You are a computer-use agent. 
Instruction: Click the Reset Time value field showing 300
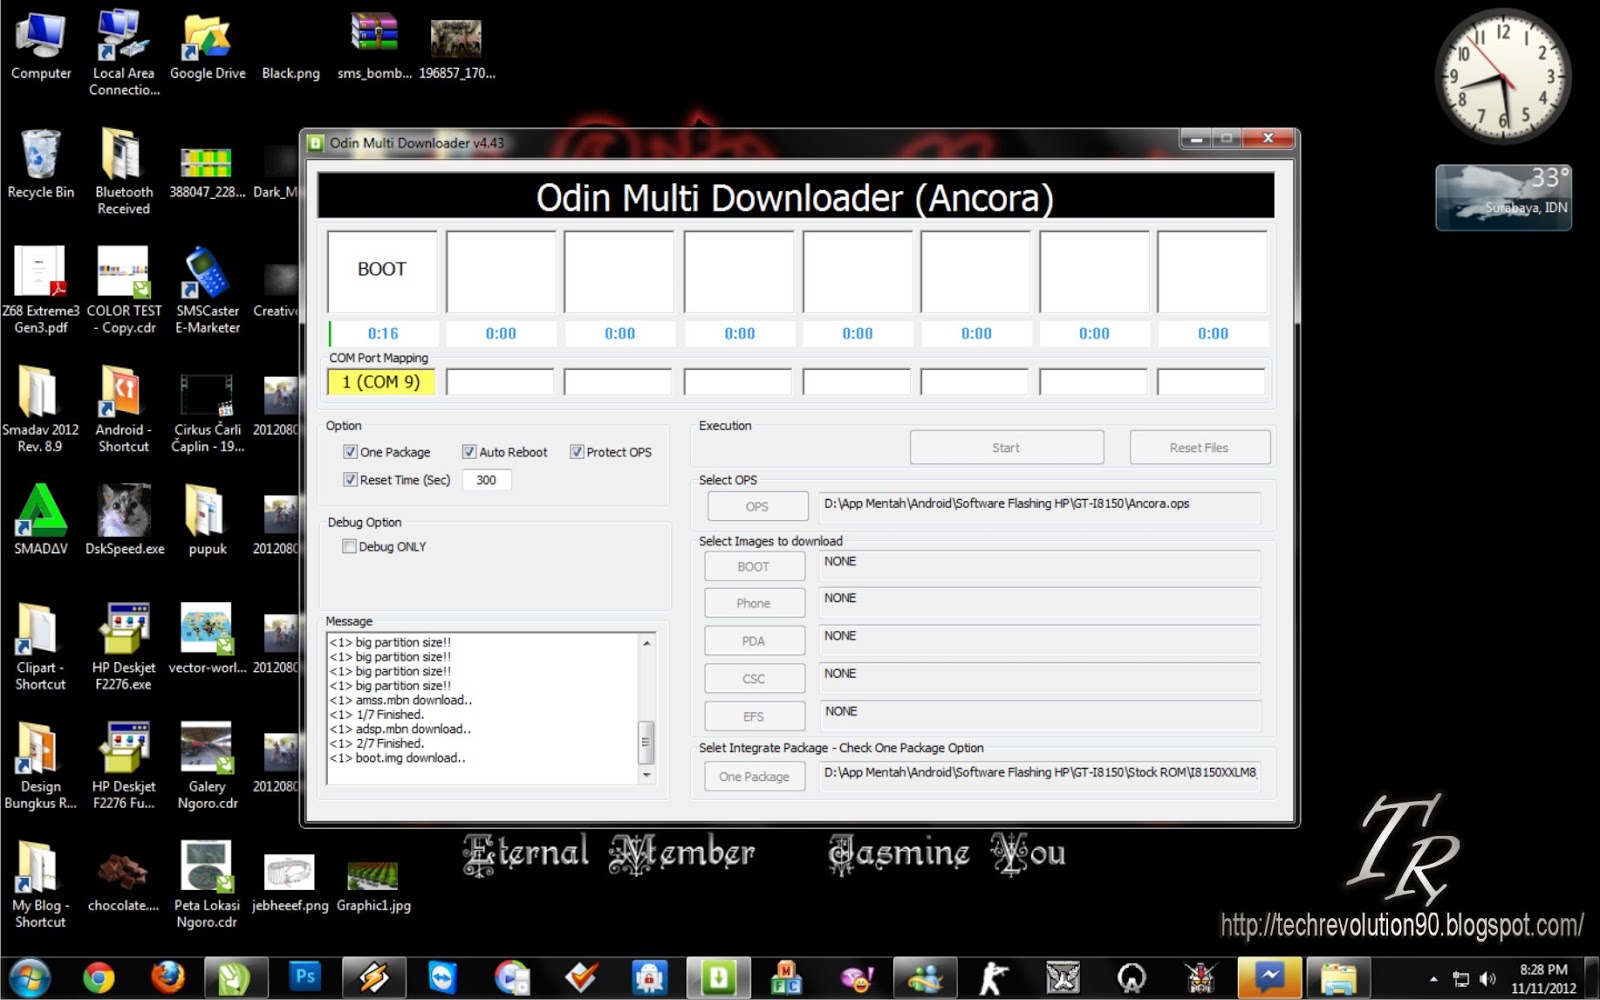[x=487, y=480]
